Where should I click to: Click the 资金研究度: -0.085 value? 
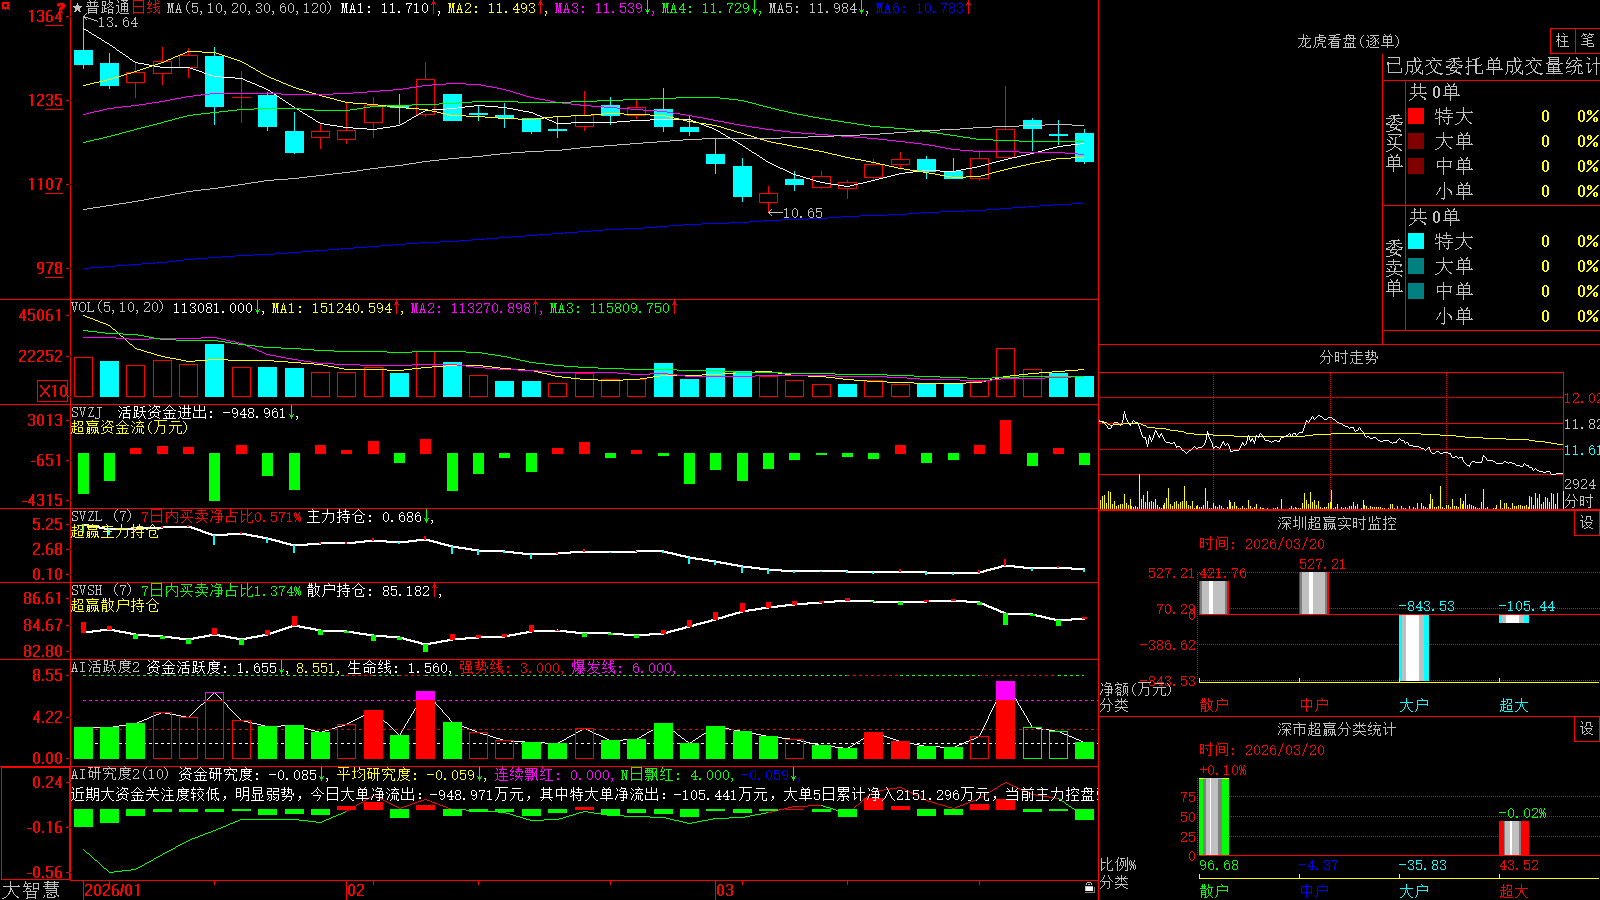248,774
